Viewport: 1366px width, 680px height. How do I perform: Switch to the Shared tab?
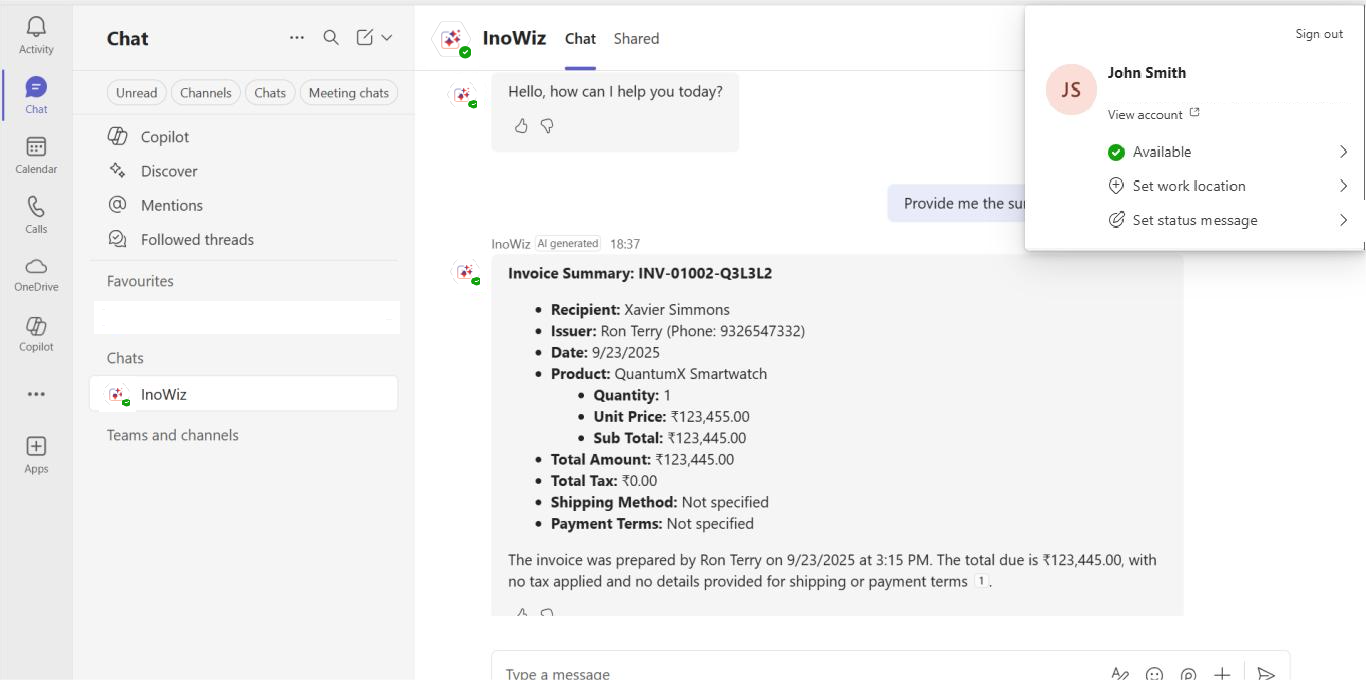pos(636,39)
